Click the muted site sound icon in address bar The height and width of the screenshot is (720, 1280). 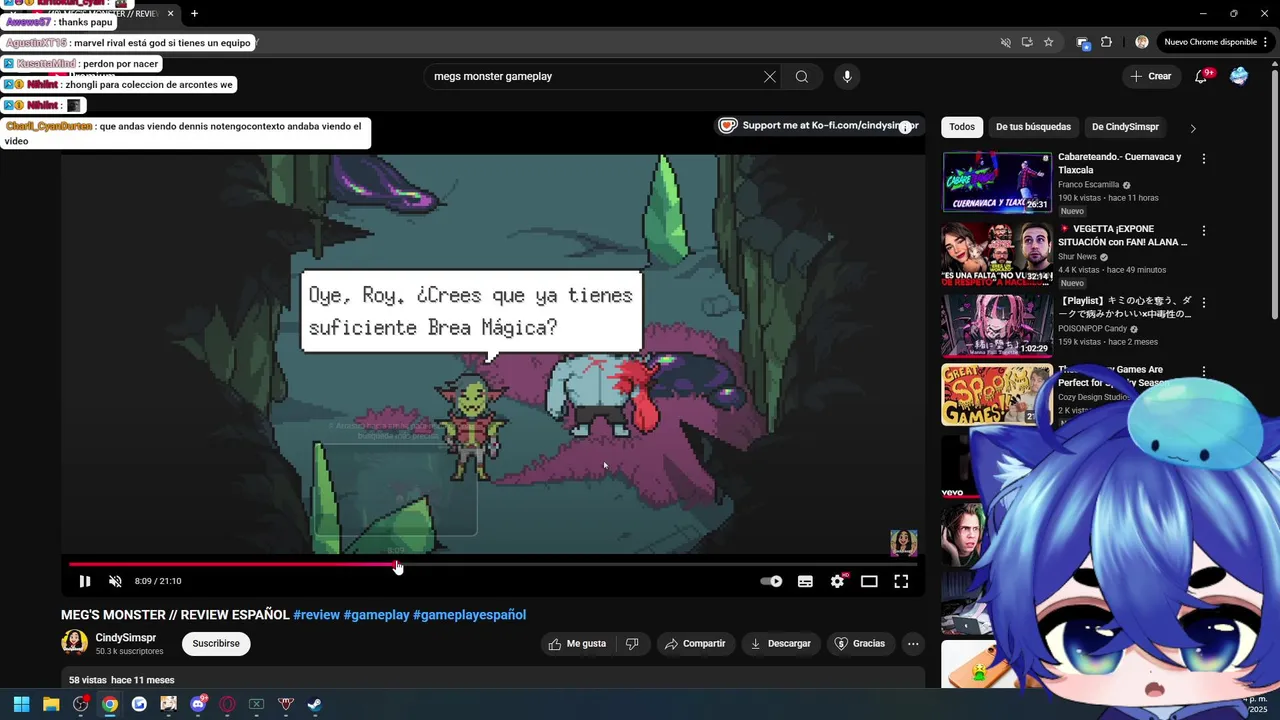1006,42
